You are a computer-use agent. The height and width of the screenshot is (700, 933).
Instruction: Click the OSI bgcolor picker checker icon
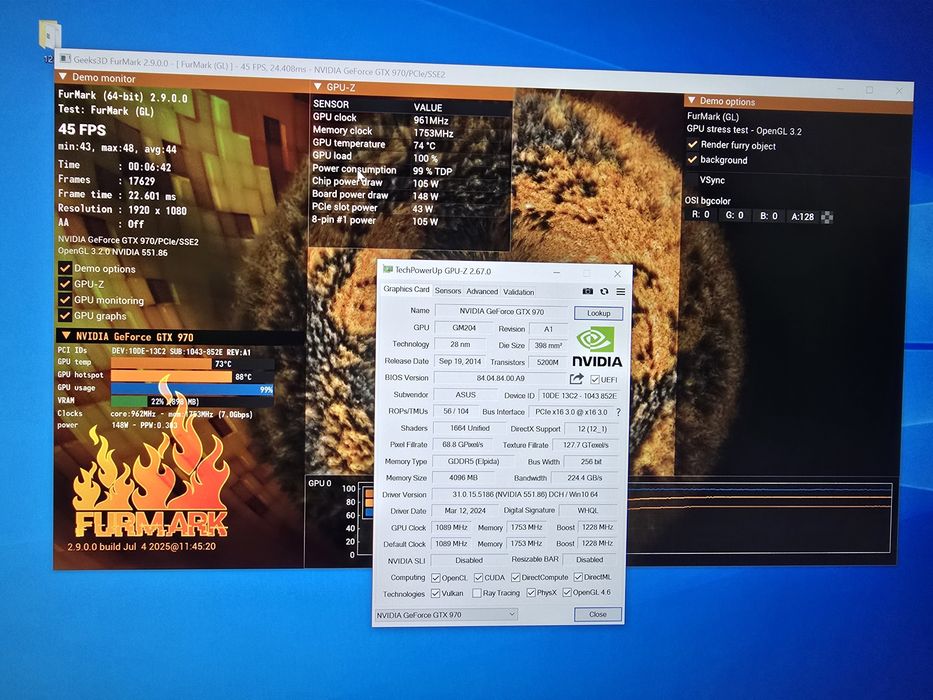826,217
